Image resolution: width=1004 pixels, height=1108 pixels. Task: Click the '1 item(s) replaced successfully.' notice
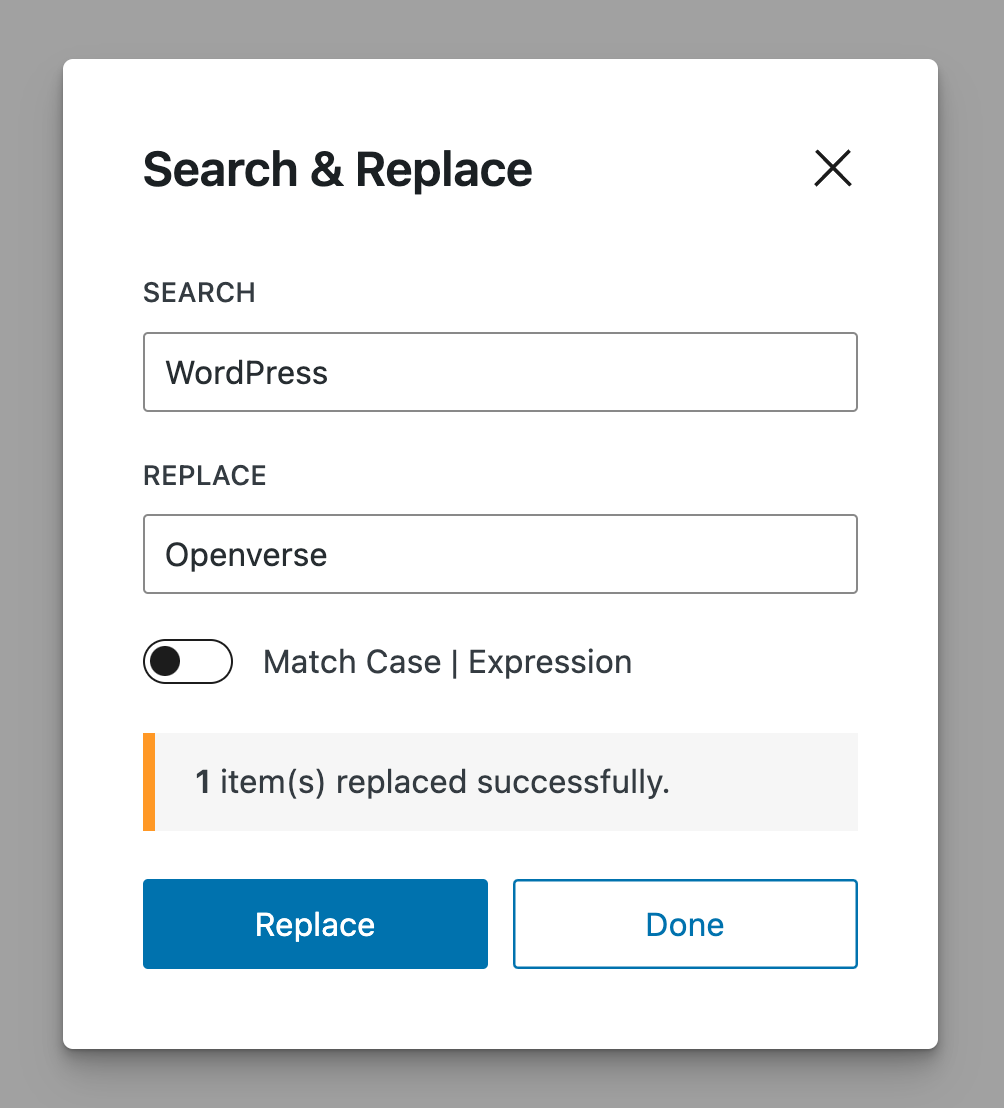coord(500,782)
